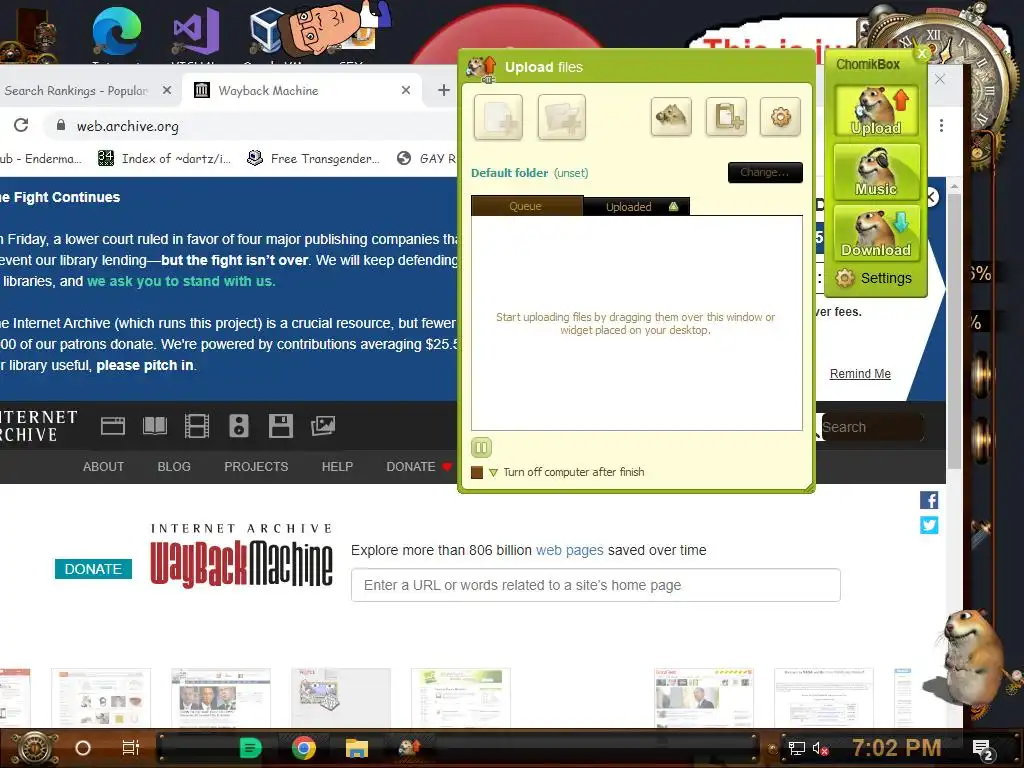Open Music in the ChomikBox widget
Image resolution: width=1024 pixels, height=768 pixels.
click(876, 171)
